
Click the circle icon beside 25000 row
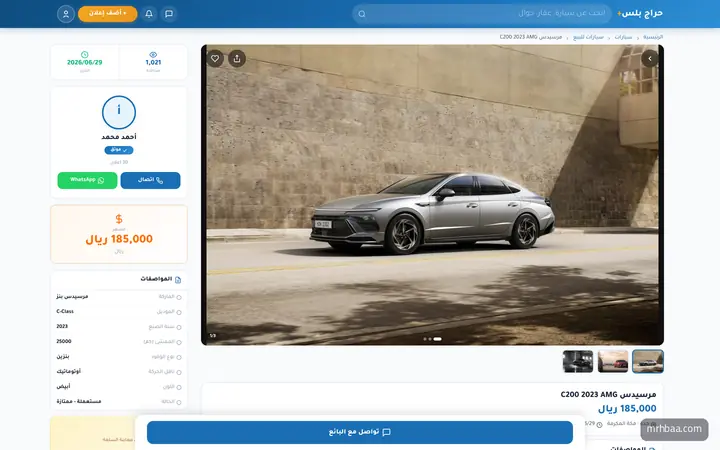pyautogui.click(x=179, y=342)
